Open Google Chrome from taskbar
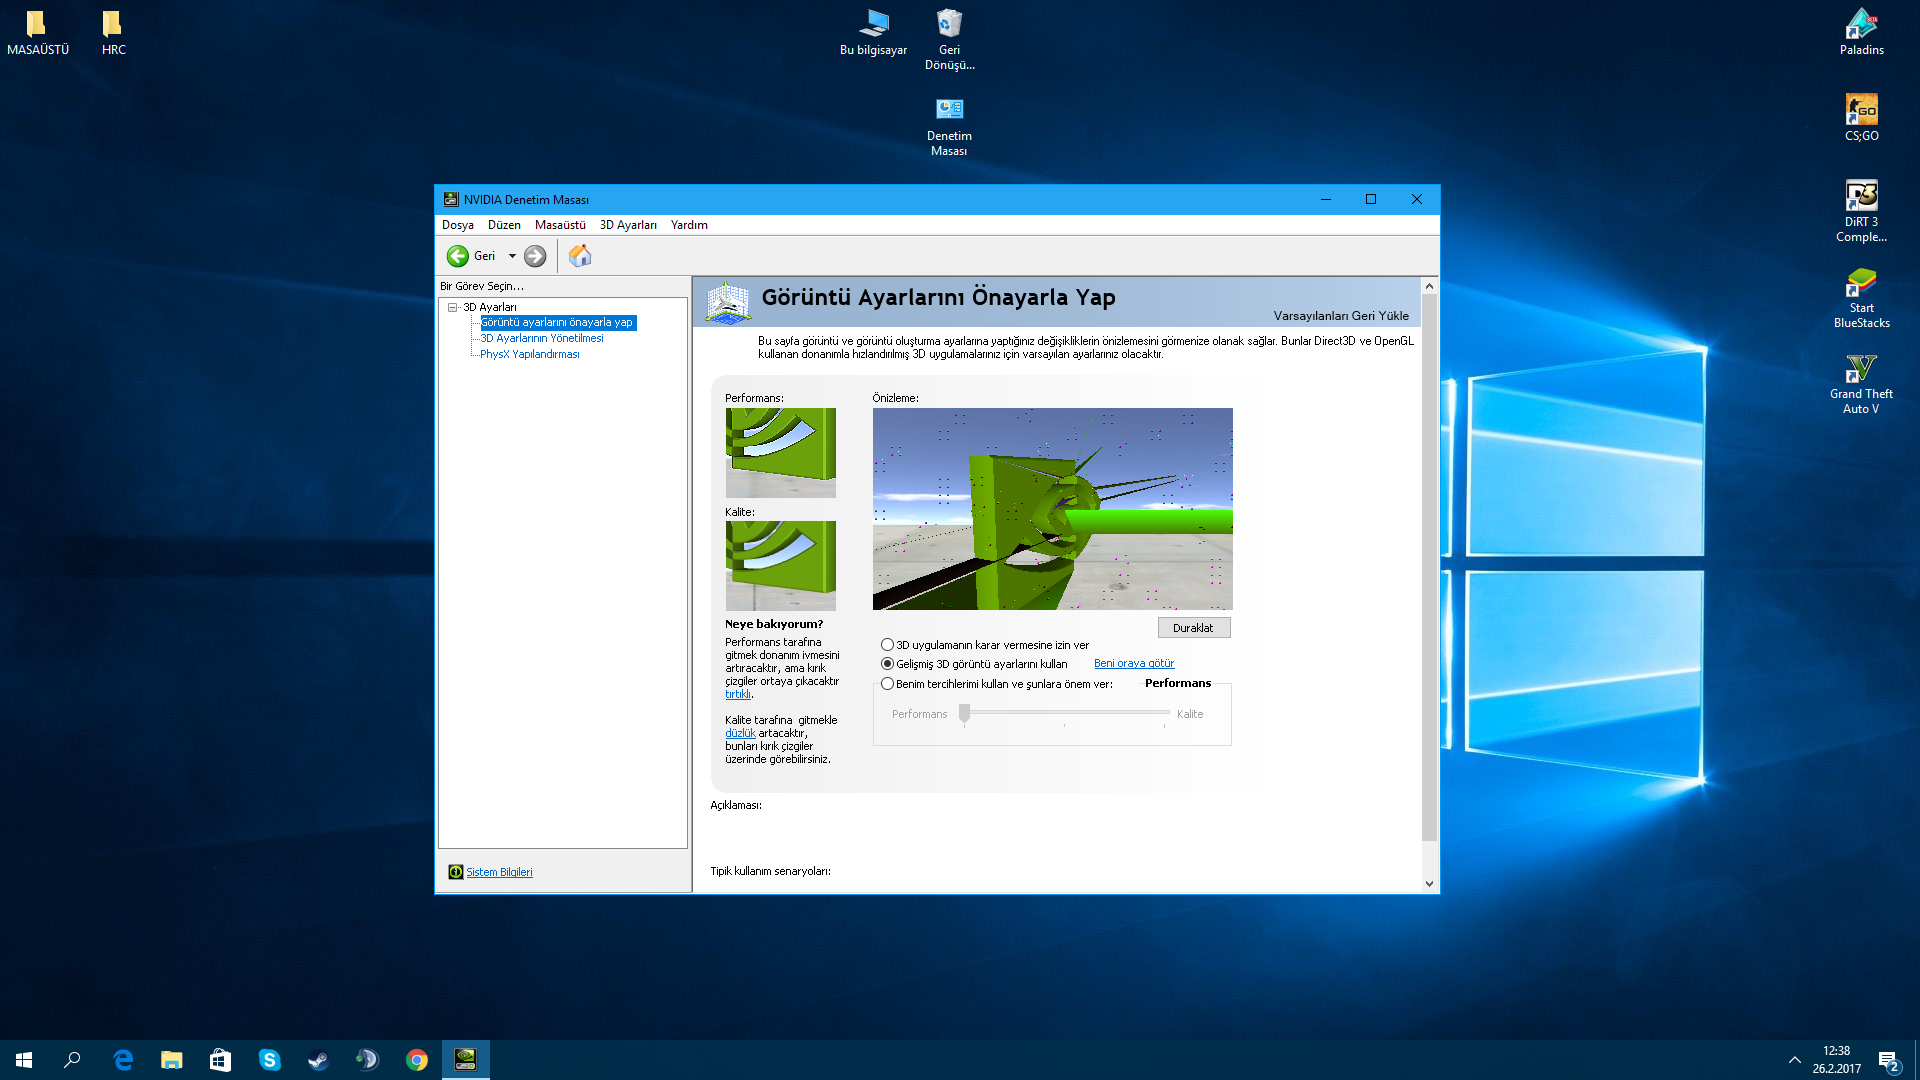 coord(416,1060)
